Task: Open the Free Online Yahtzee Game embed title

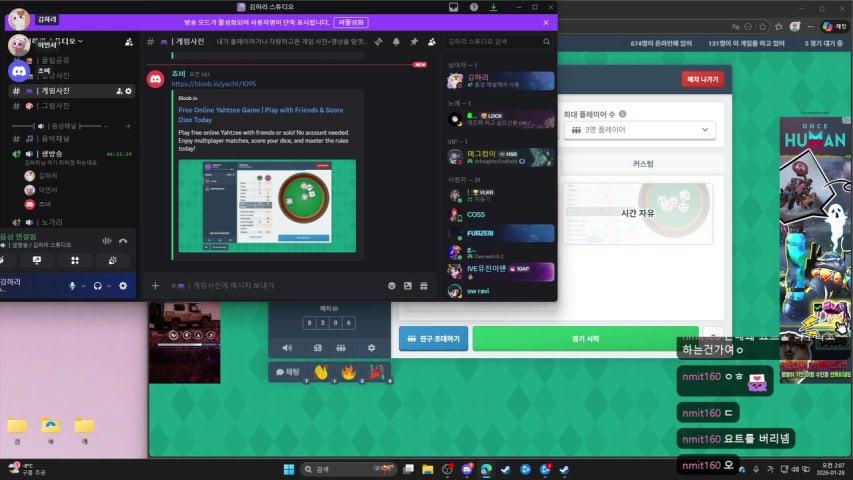Action: (x=261, y=114)
